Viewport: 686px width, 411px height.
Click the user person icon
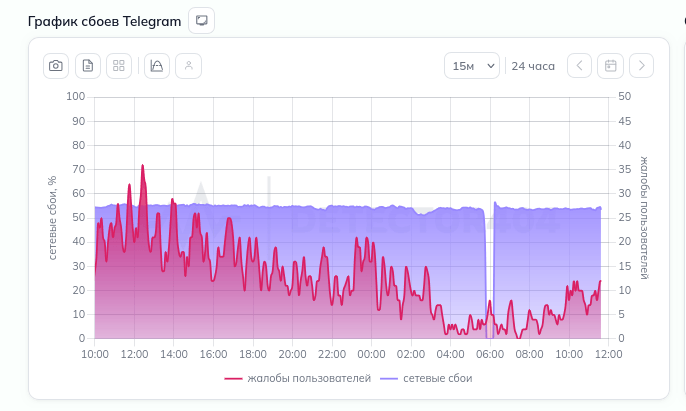coord(188,66)
